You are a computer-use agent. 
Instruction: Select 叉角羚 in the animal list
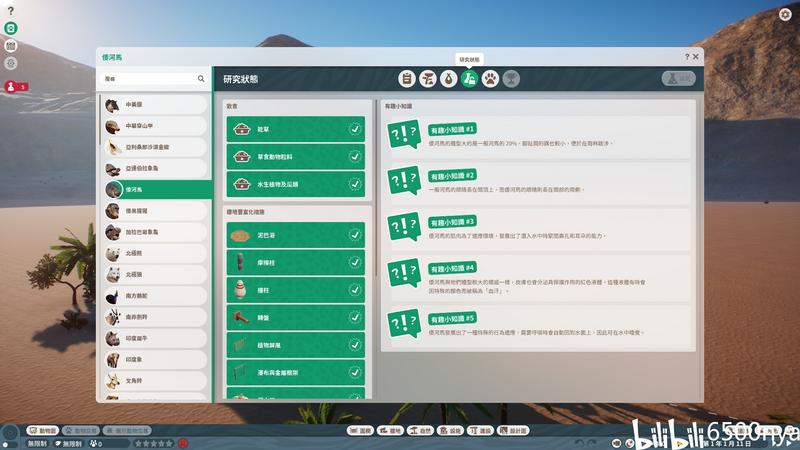pos(156,381)
